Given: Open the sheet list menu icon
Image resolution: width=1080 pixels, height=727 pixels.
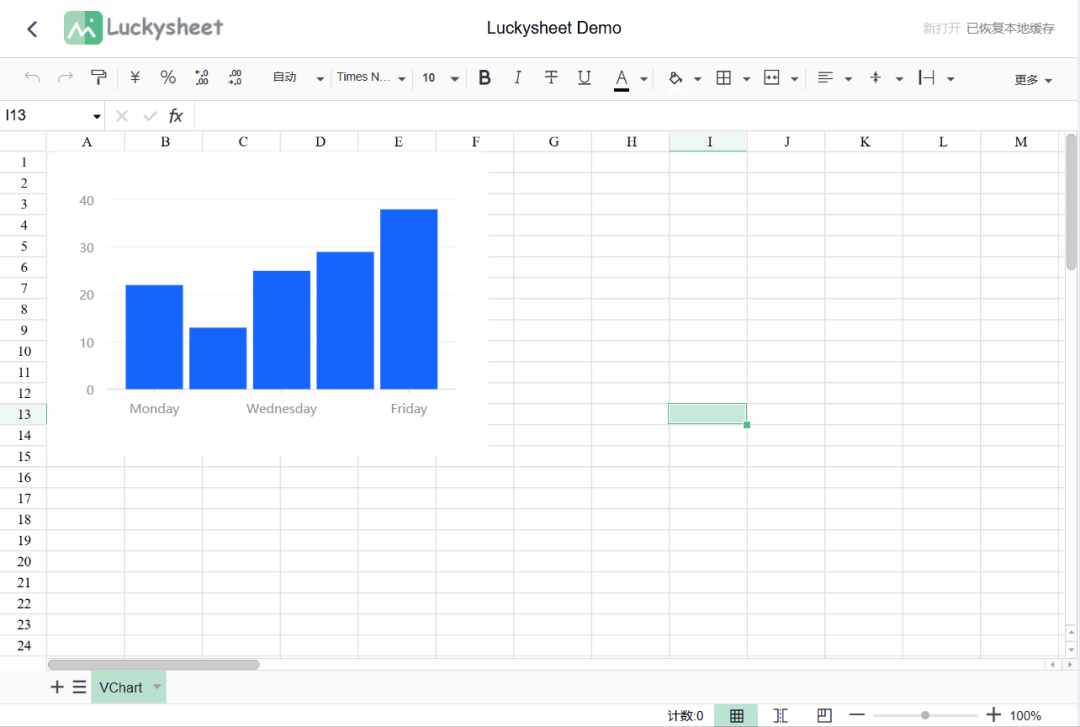Looking at the screenshot, I should [79, 687].
